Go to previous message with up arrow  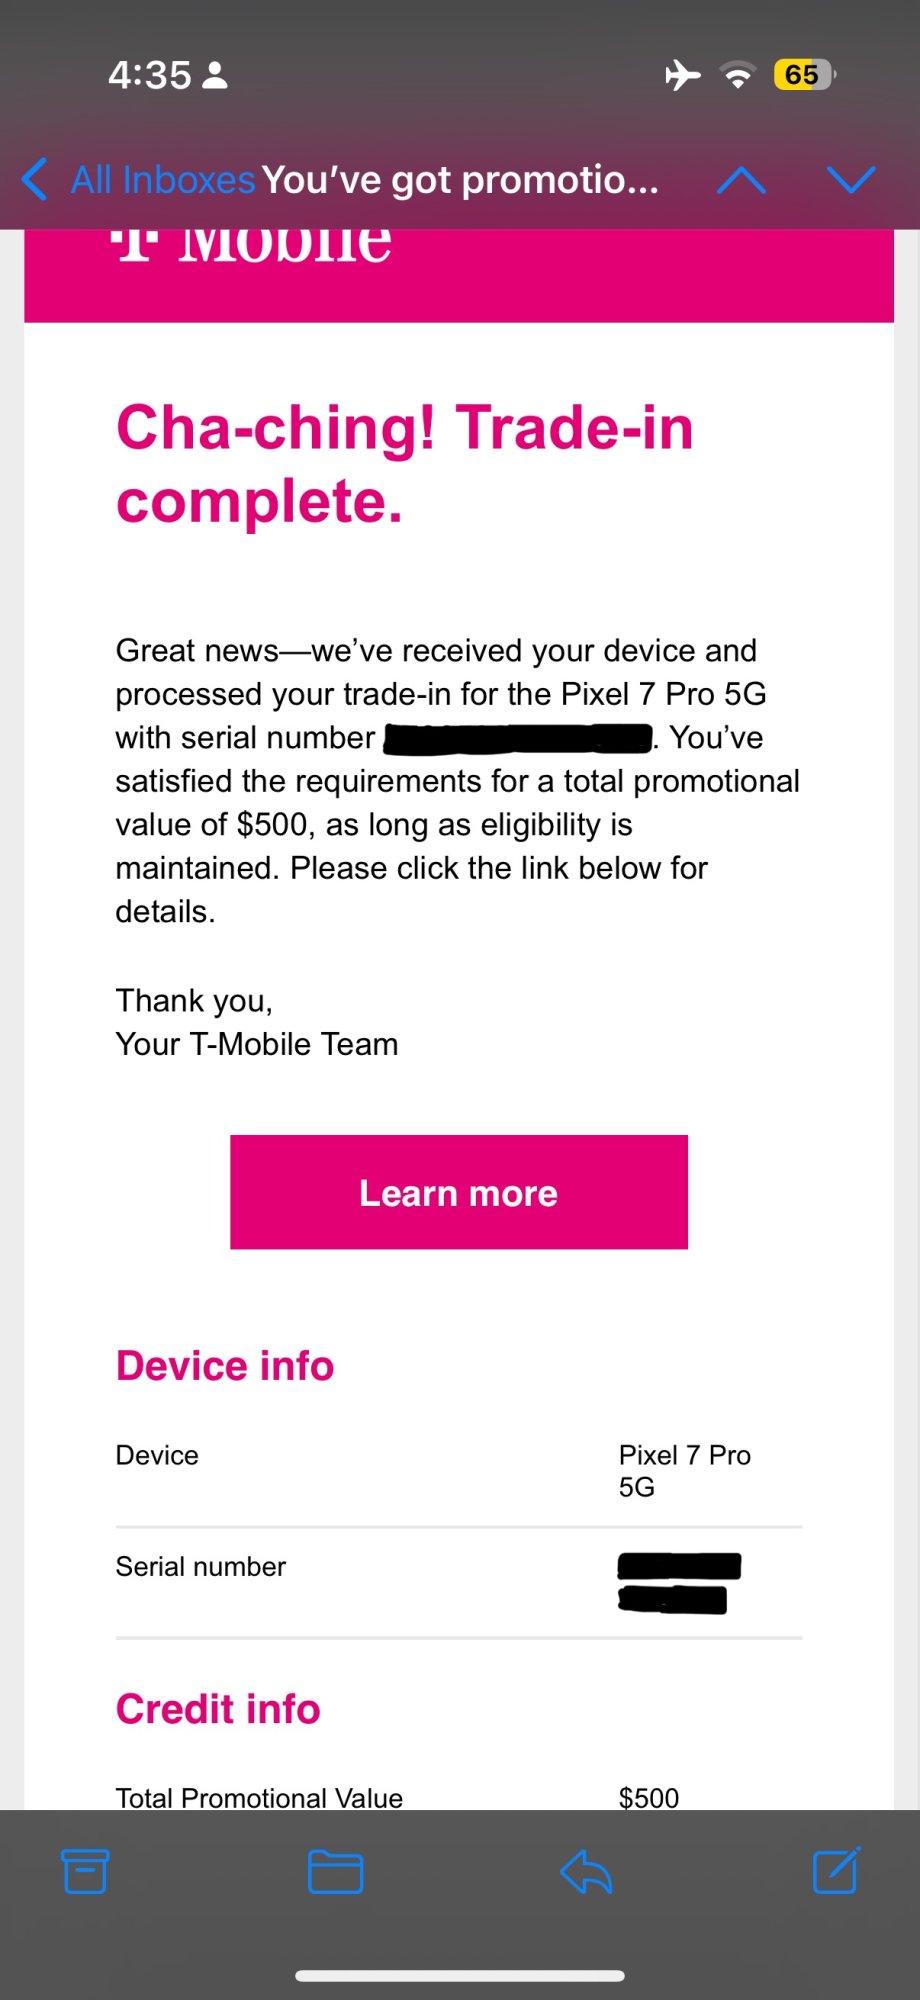pos(741,180)
